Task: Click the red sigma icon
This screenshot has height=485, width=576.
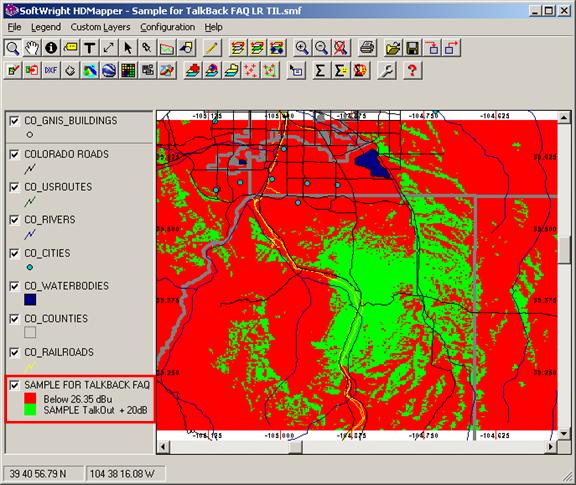Action: [360, 70]
